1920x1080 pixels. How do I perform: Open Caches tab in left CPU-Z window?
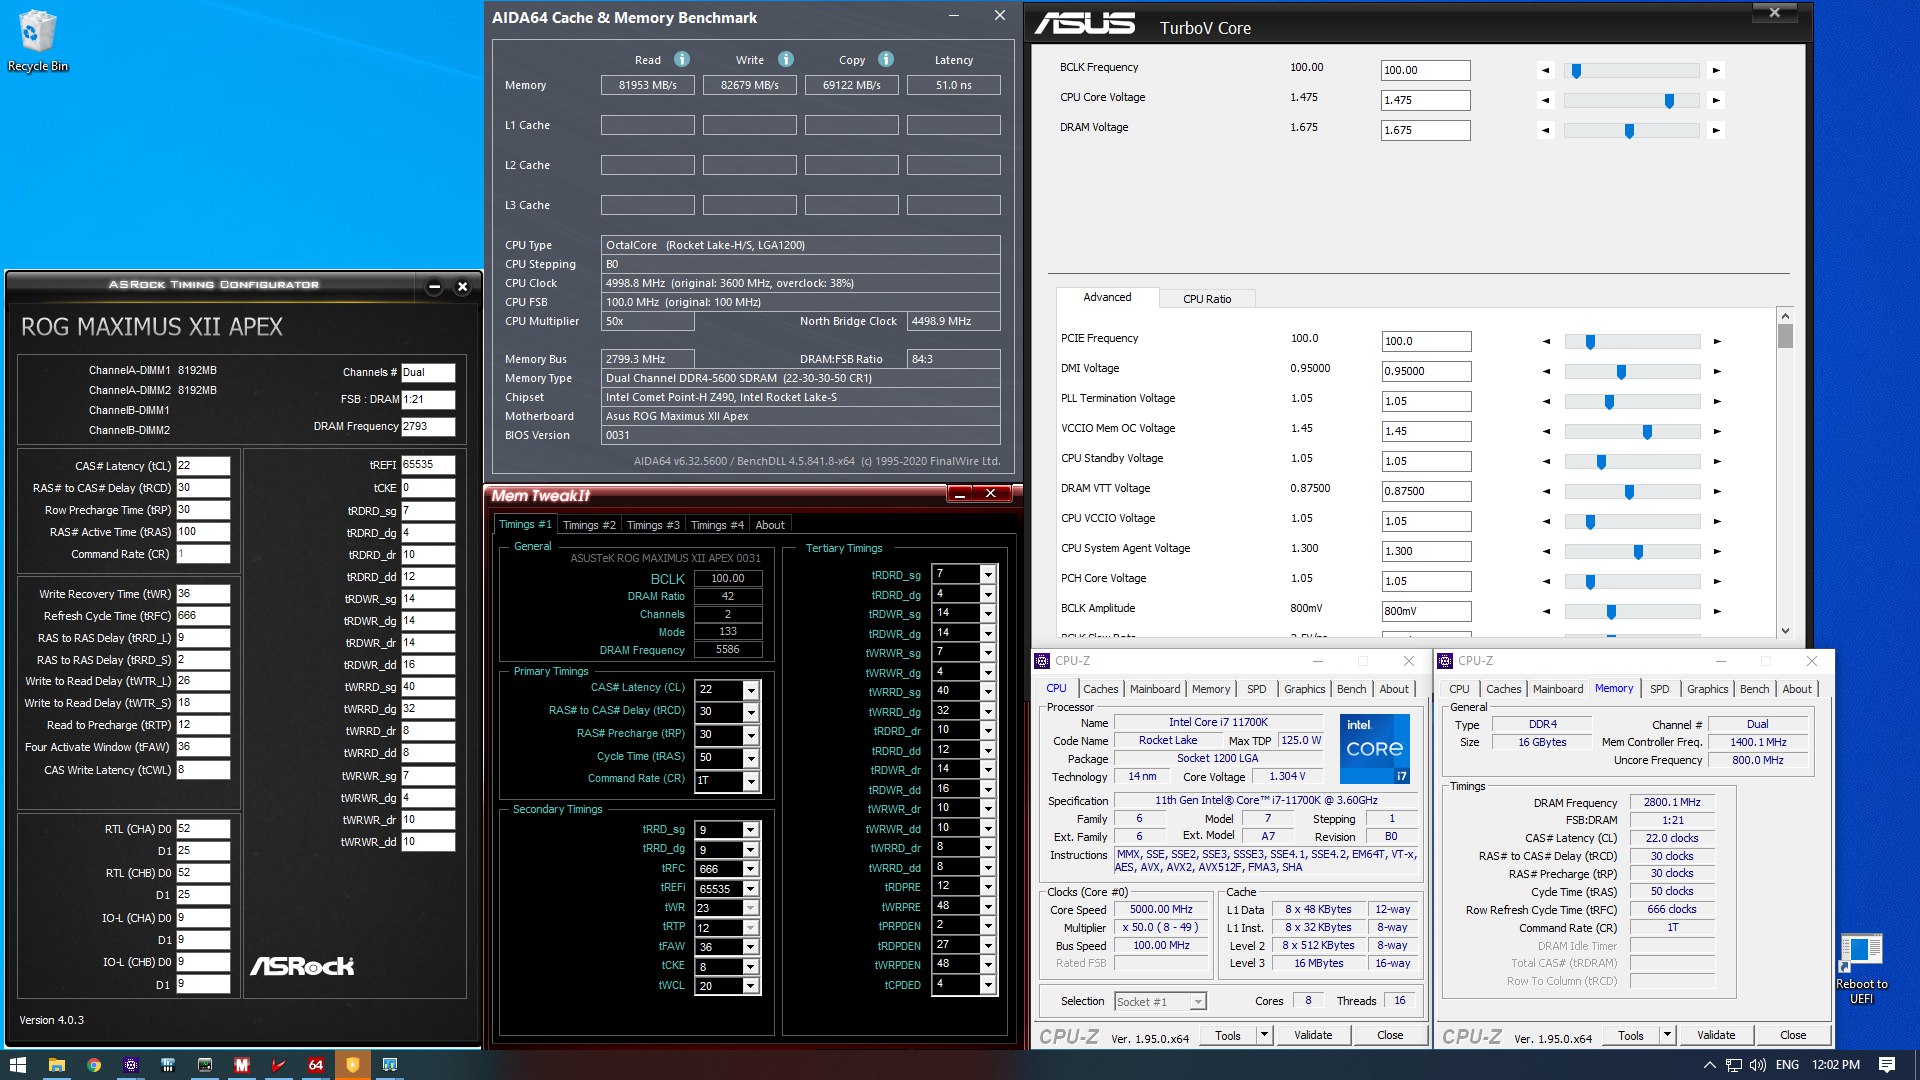[1101, 689]
